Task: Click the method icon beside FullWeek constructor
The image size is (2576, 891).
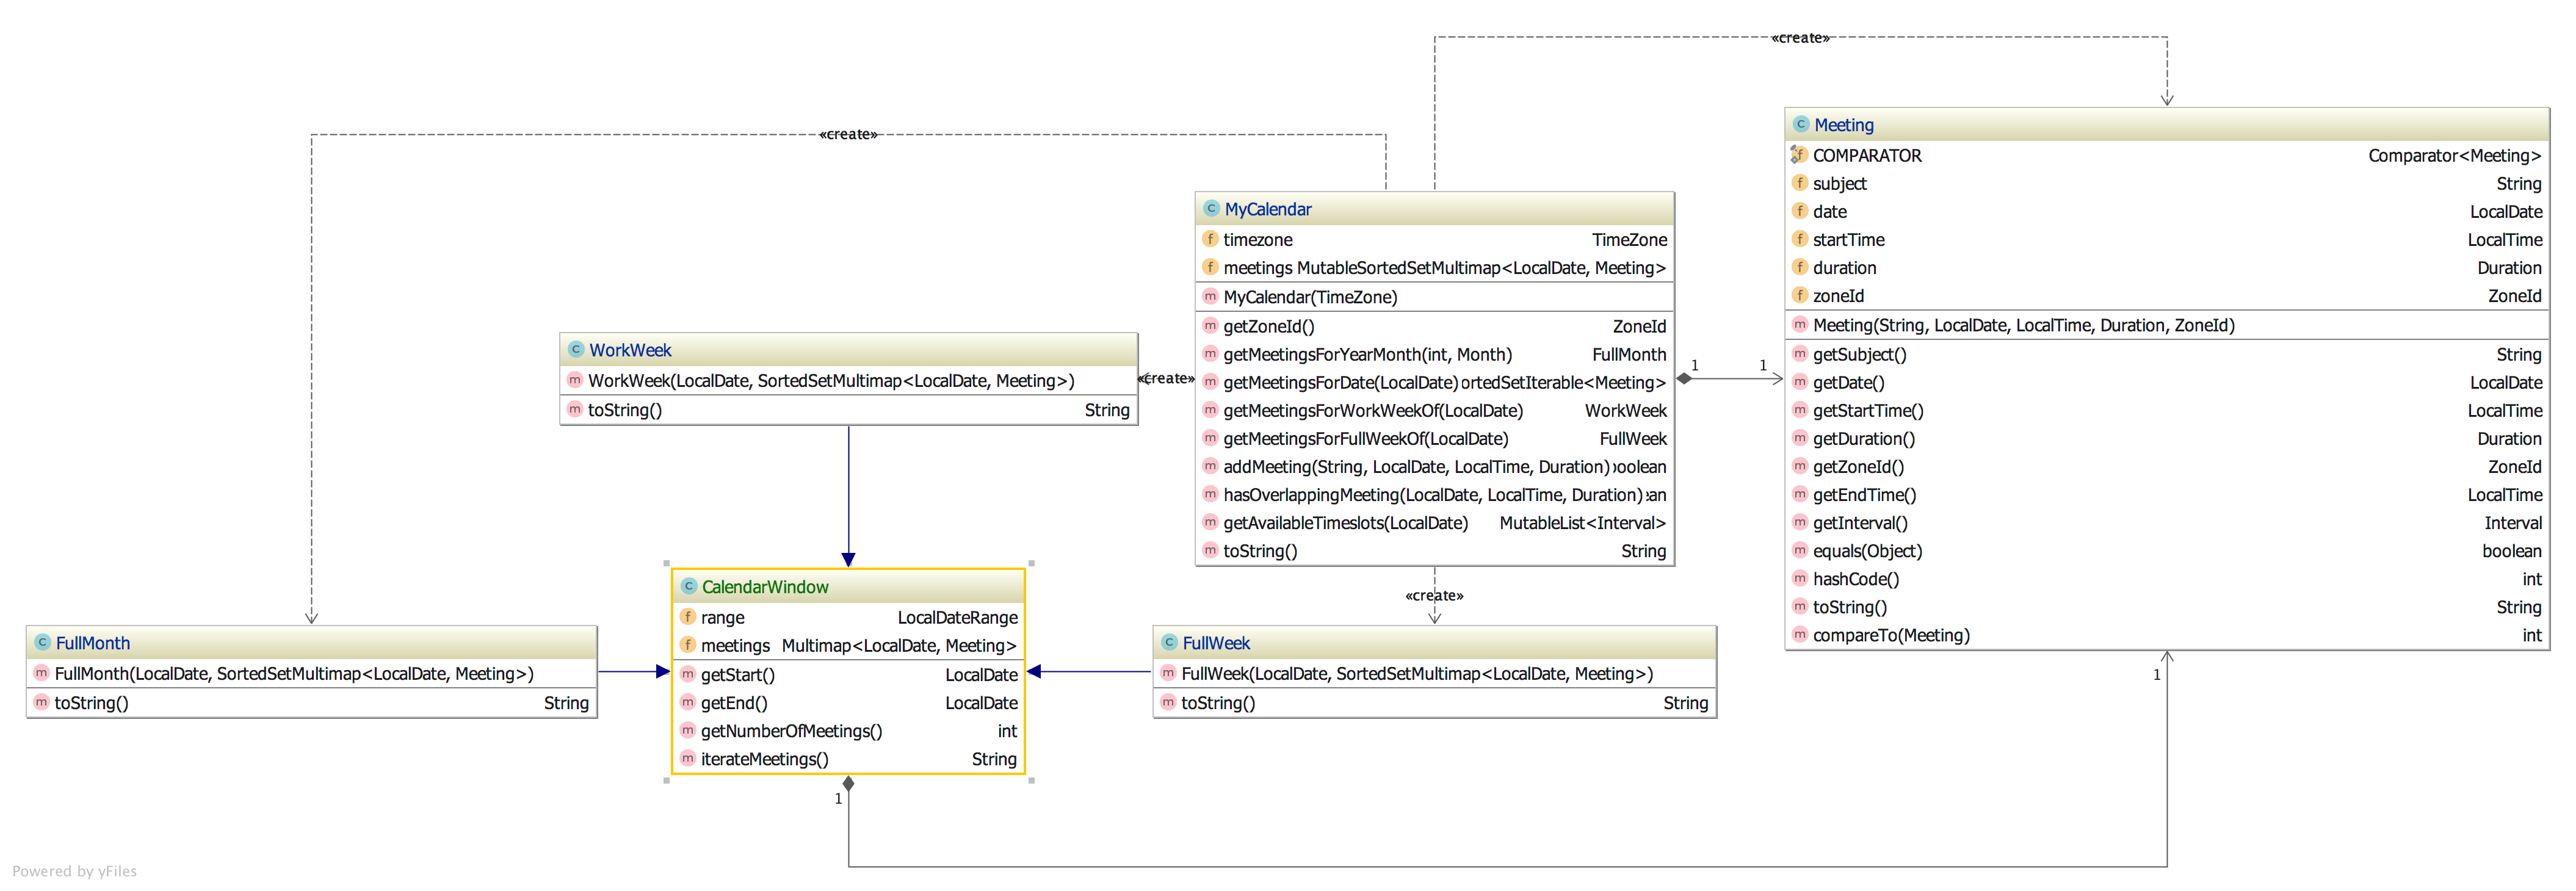Action: pyautogui.click(x=1167, y=673)
